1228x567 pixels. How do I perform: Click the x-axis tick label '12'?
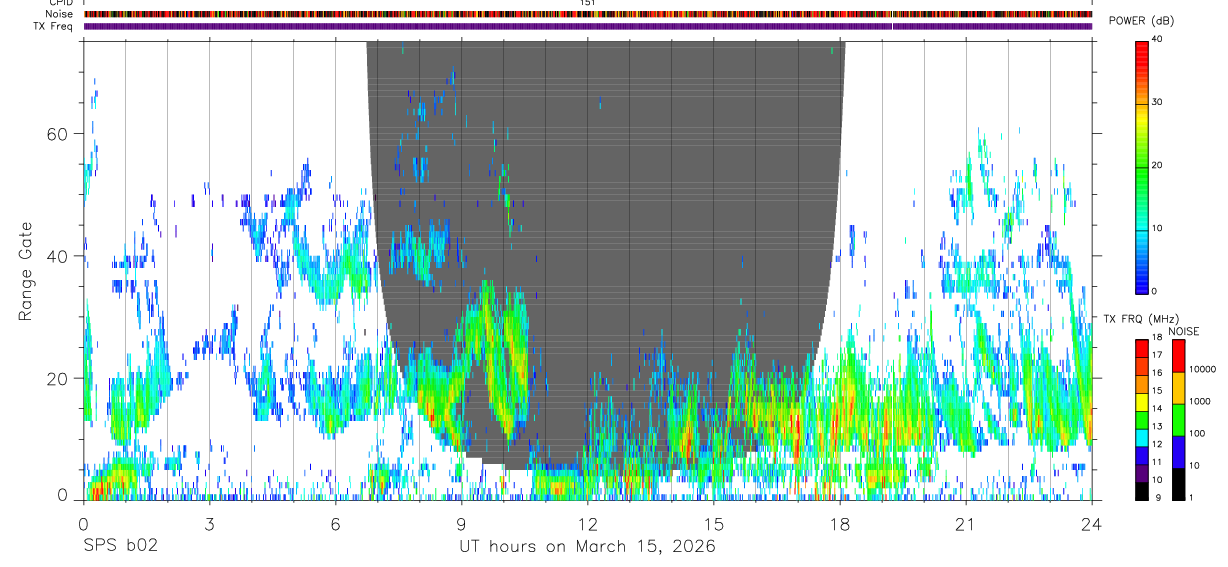tap(588, 523)
